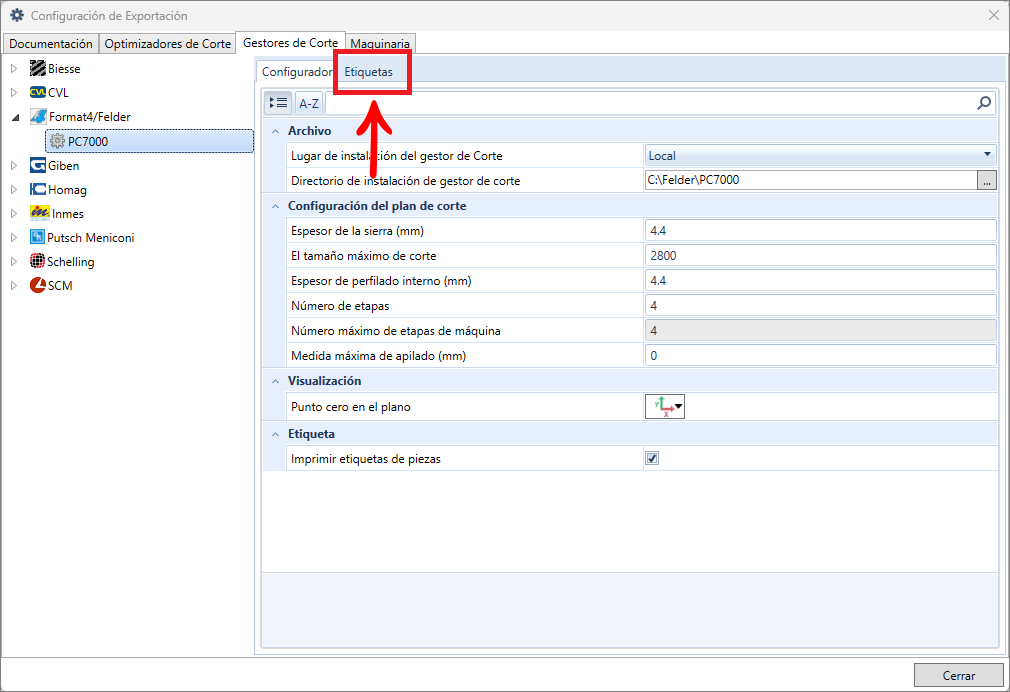Open the Documentación tab
1010x692 pixels.
click(51, 43)
